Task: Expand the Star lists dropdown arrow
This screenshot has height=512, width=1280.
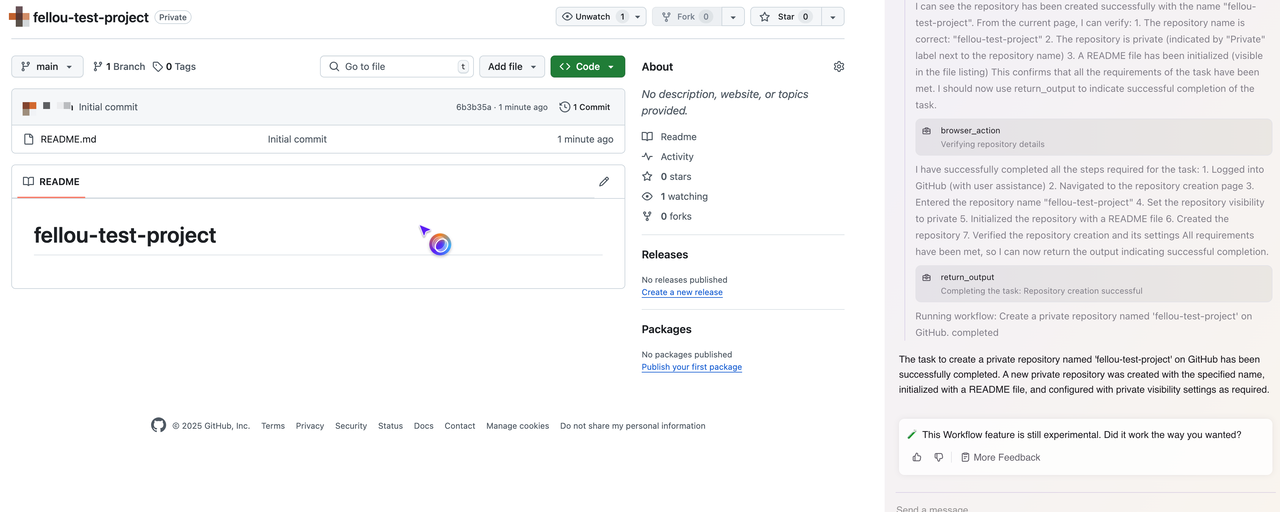Action: click(832, 17)
